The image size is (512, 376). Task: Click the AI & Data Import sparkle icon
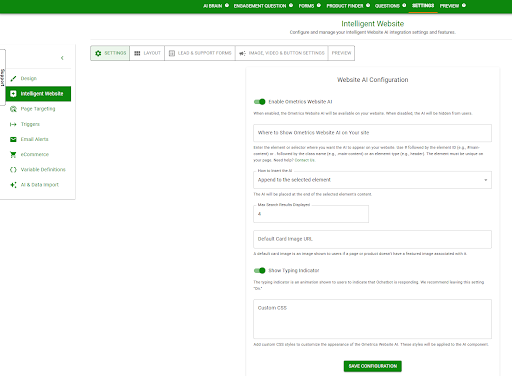[13, 185]
